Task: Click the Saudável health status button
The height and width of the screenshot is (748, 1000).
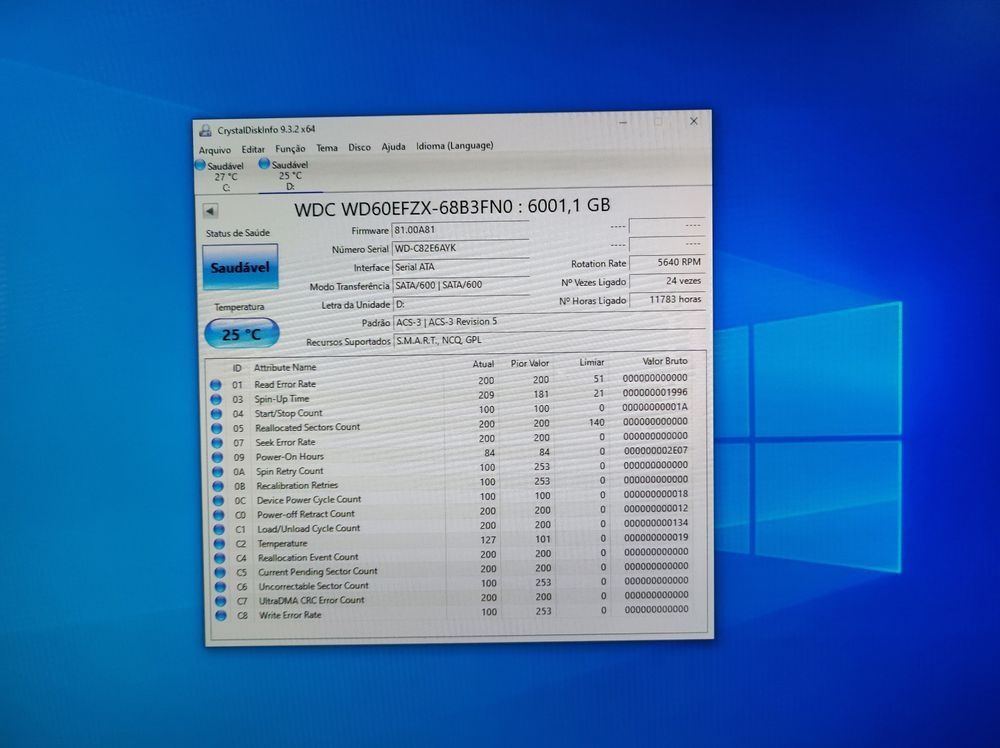Action: tap(240, 267)
